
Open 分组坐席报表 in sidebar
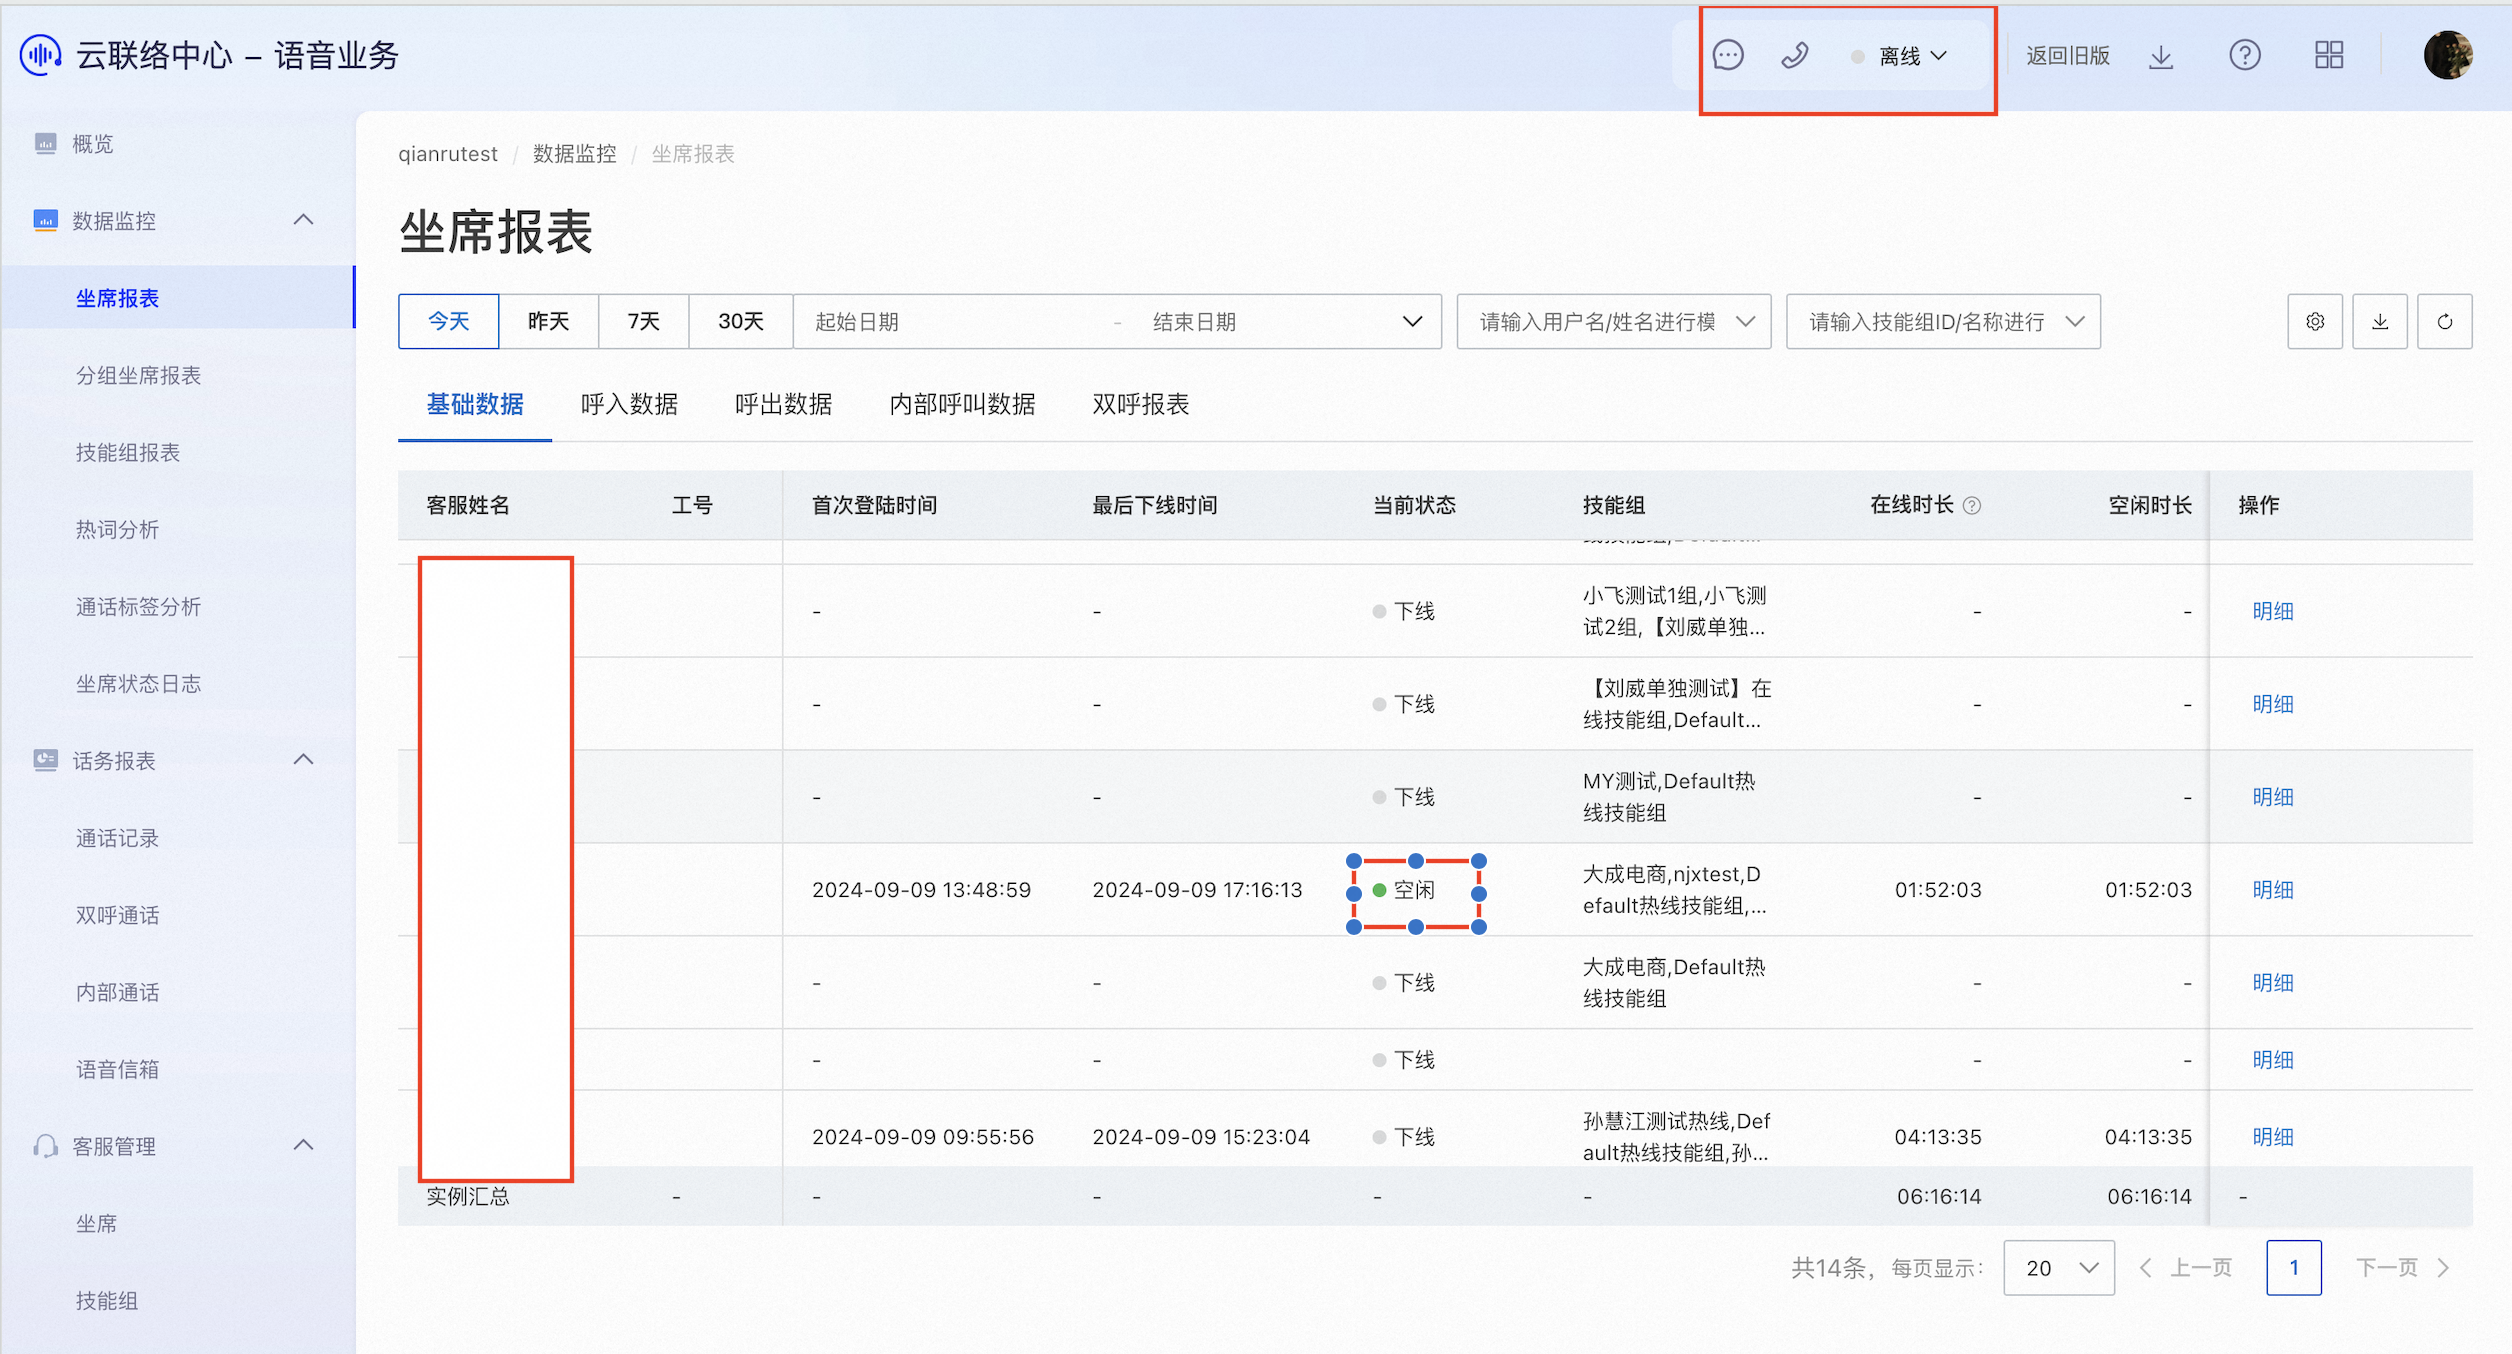tap(138, 375)
